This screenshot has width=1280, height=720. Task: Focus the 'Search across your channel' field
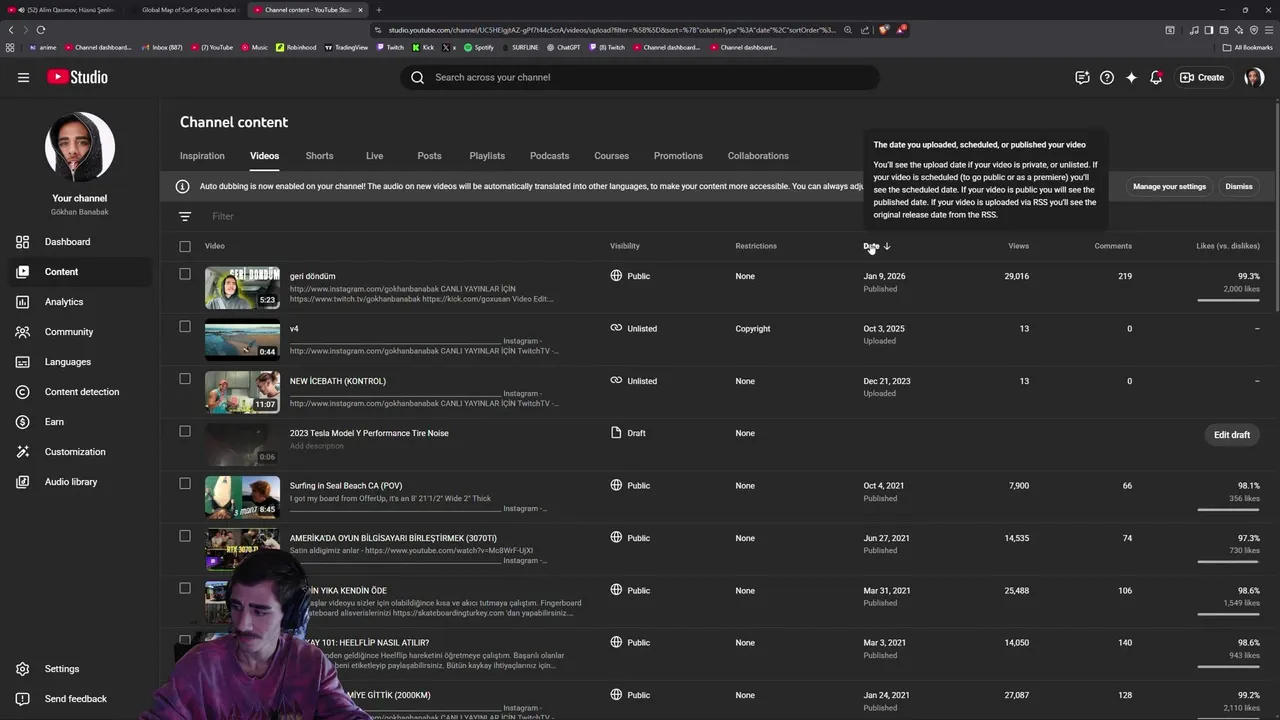click(x=640, y=77)
